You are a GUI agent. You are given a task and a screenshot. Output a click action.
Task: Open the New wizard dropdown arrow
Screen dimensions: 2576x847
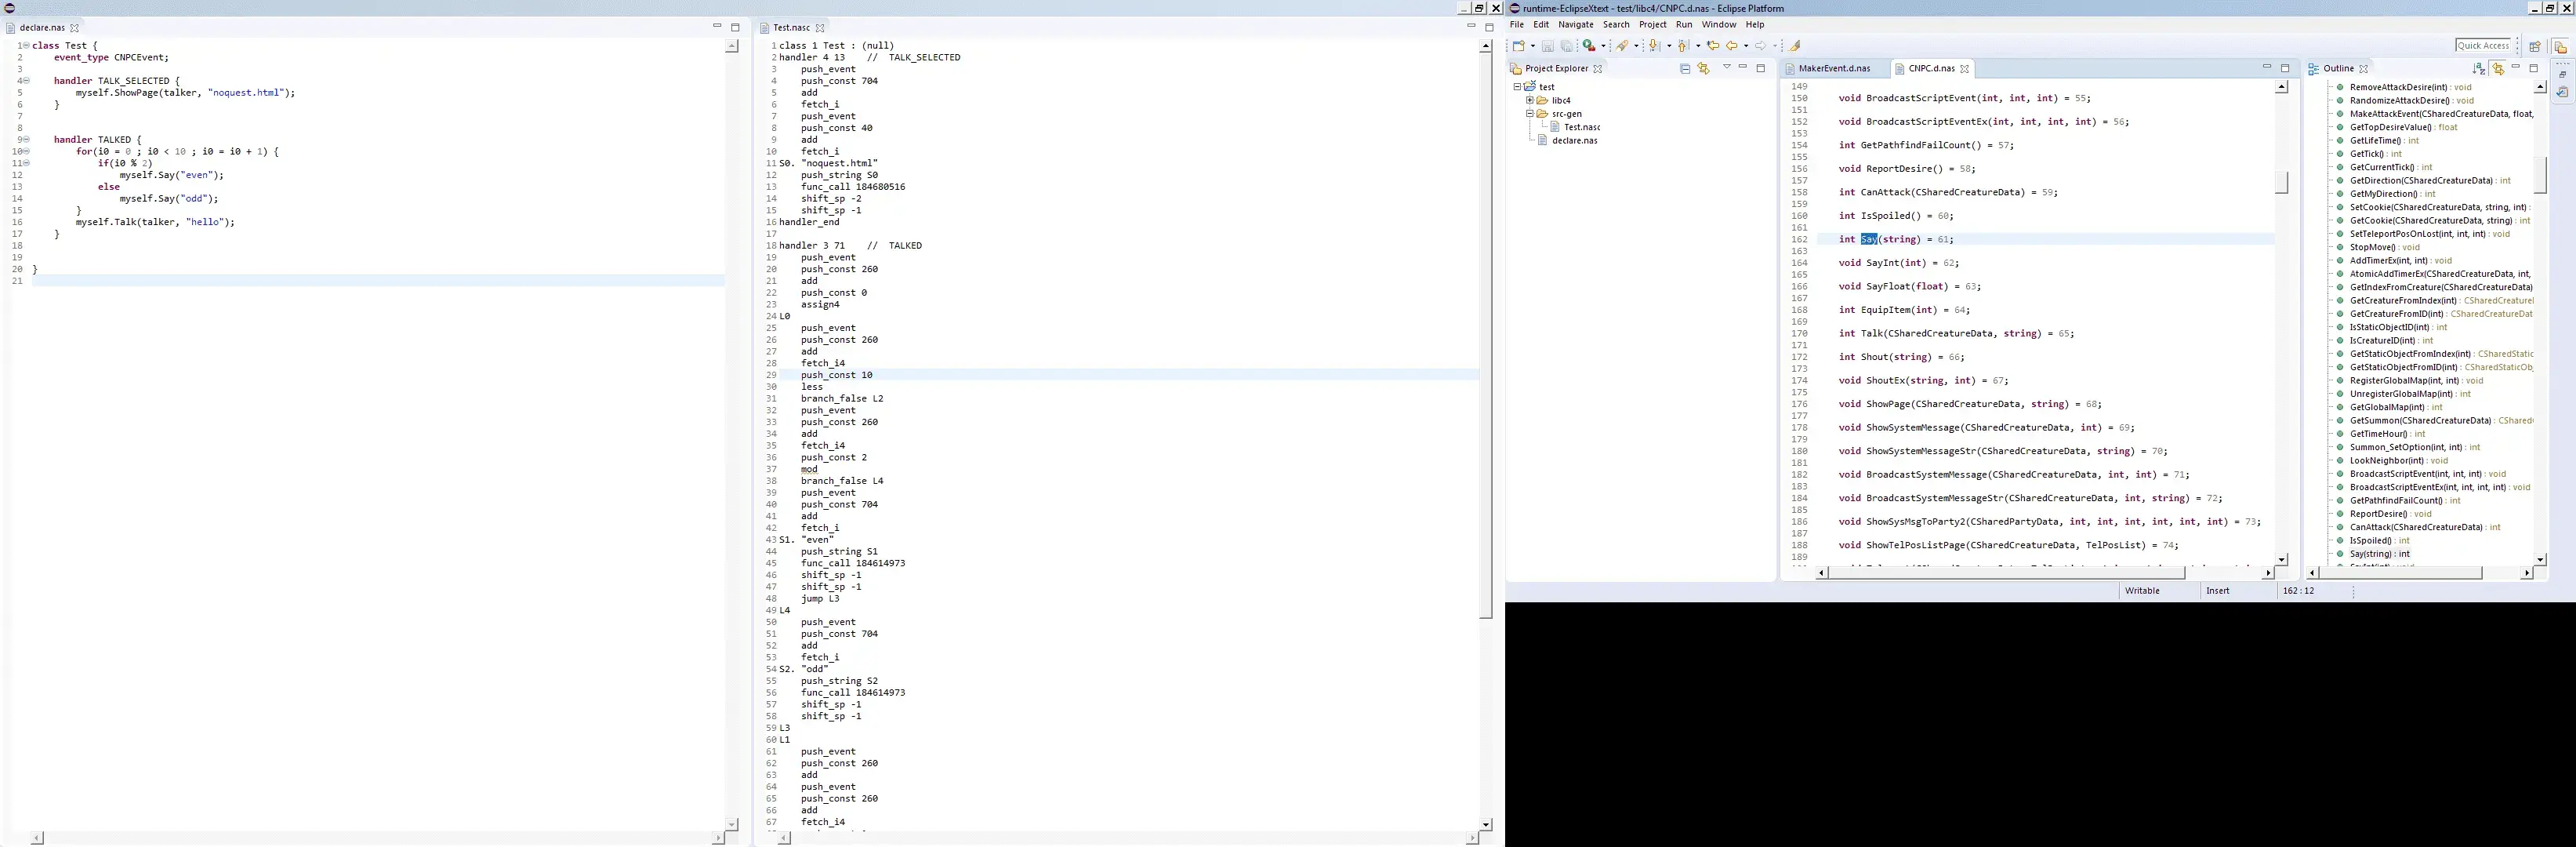click(x=1533, y=46)
